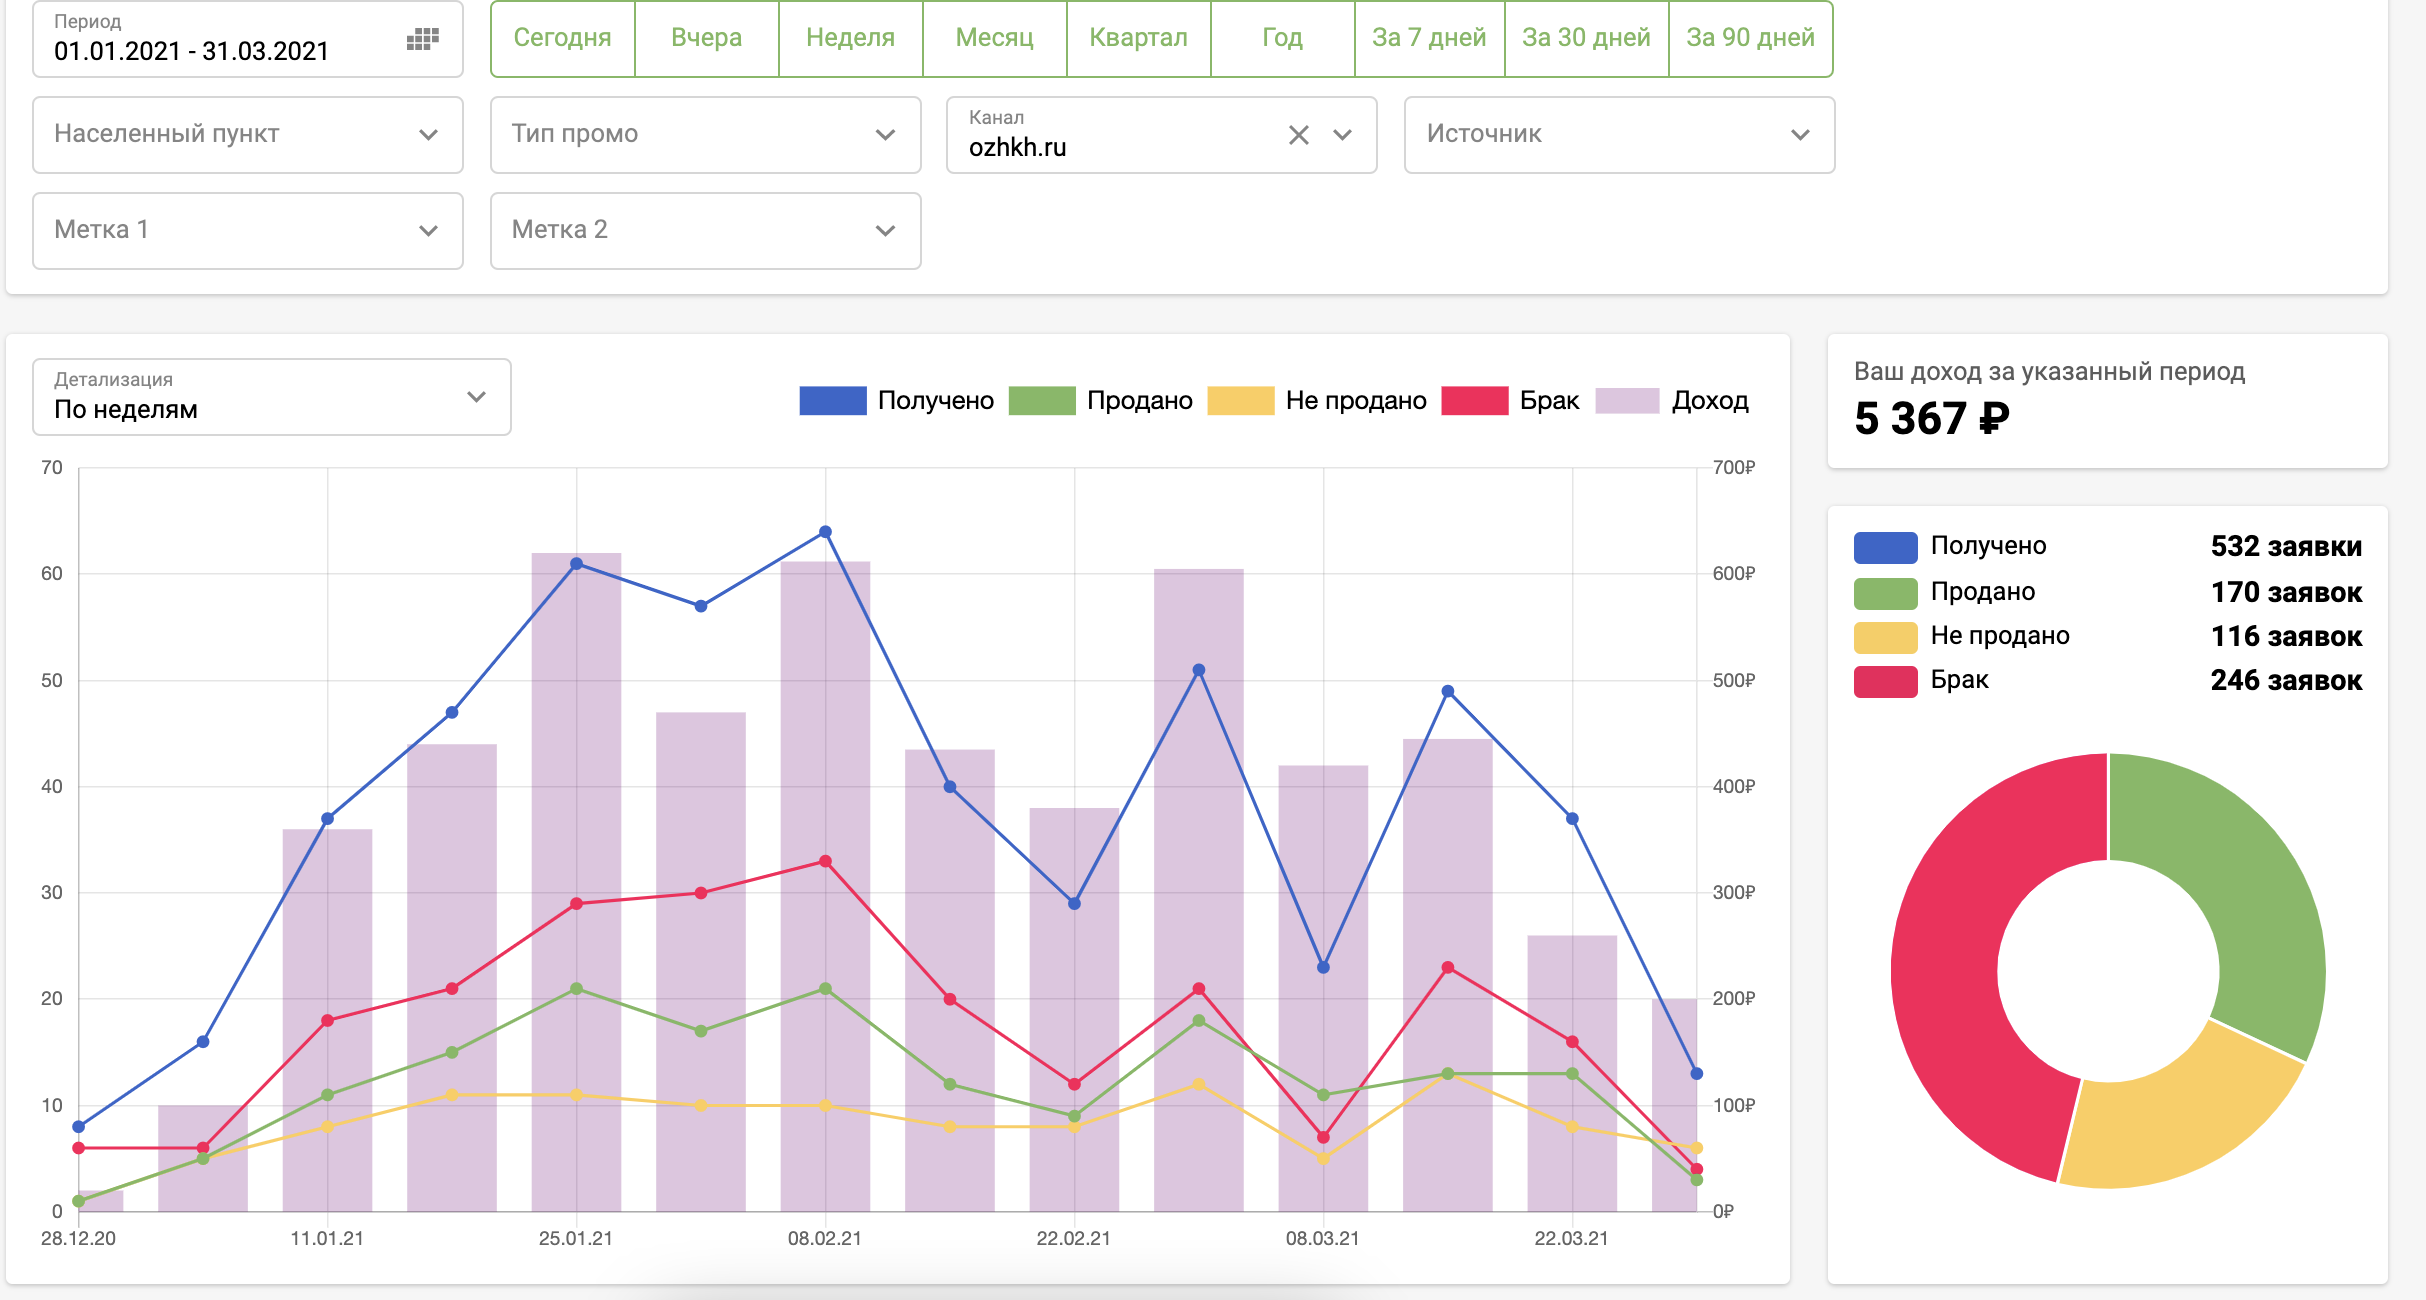This screenshot has width=2426, height=1300.
Task: Open the Метка 2 dropdown
Action: pyautogui.click(x=705, y=231)
